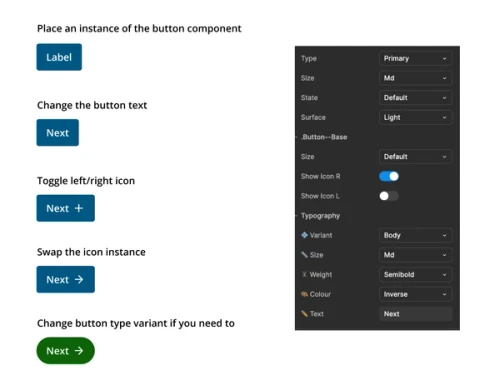Click the plus icon in the Next button
This screenshot has width=500, height=386.
(79, 208)
